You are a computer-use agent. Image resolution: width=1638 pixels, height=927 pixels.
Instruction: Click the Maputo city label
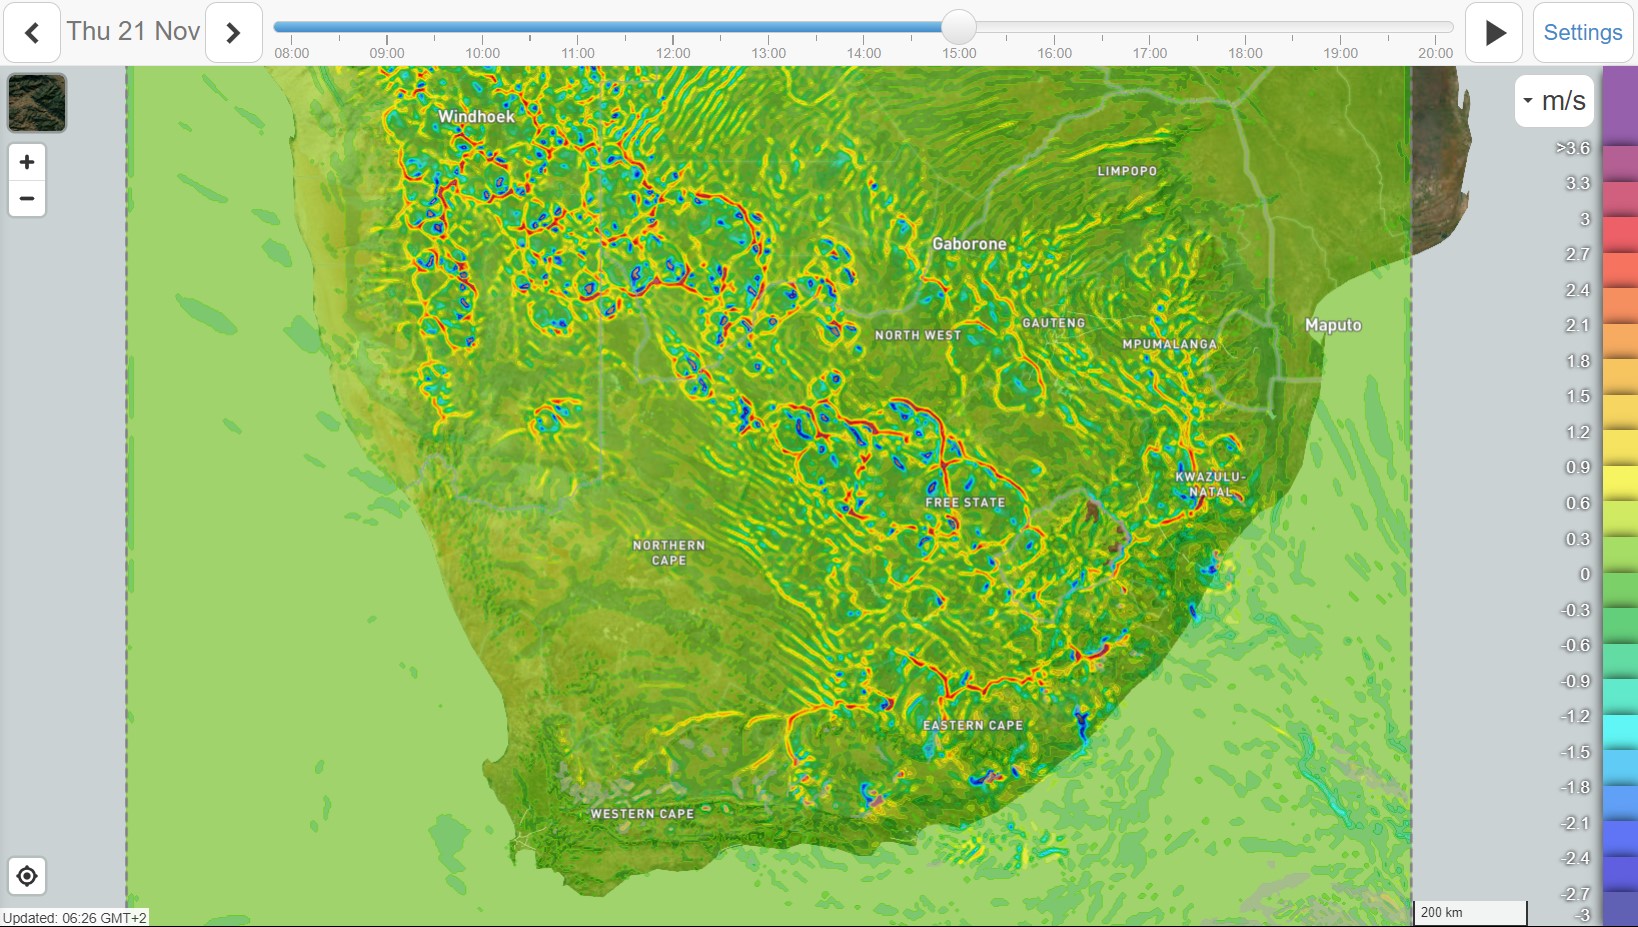pos(1333,325)
